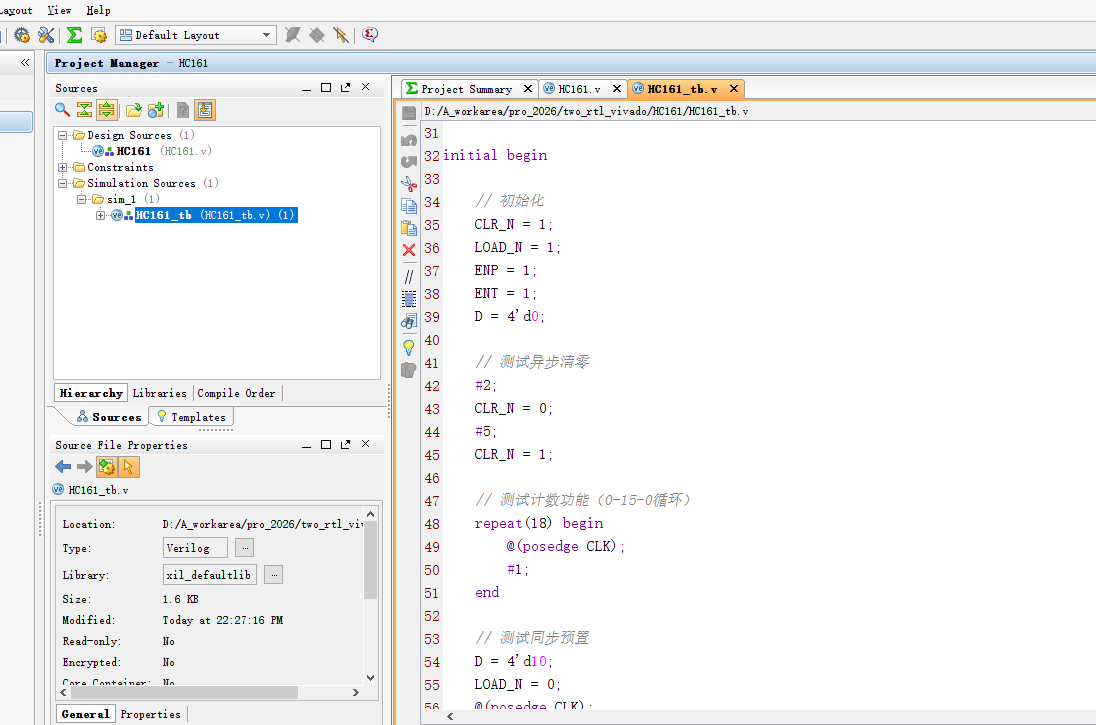The image size is (1096, 725).
Task: Open the Templates tab
Action: coord(192,417)
